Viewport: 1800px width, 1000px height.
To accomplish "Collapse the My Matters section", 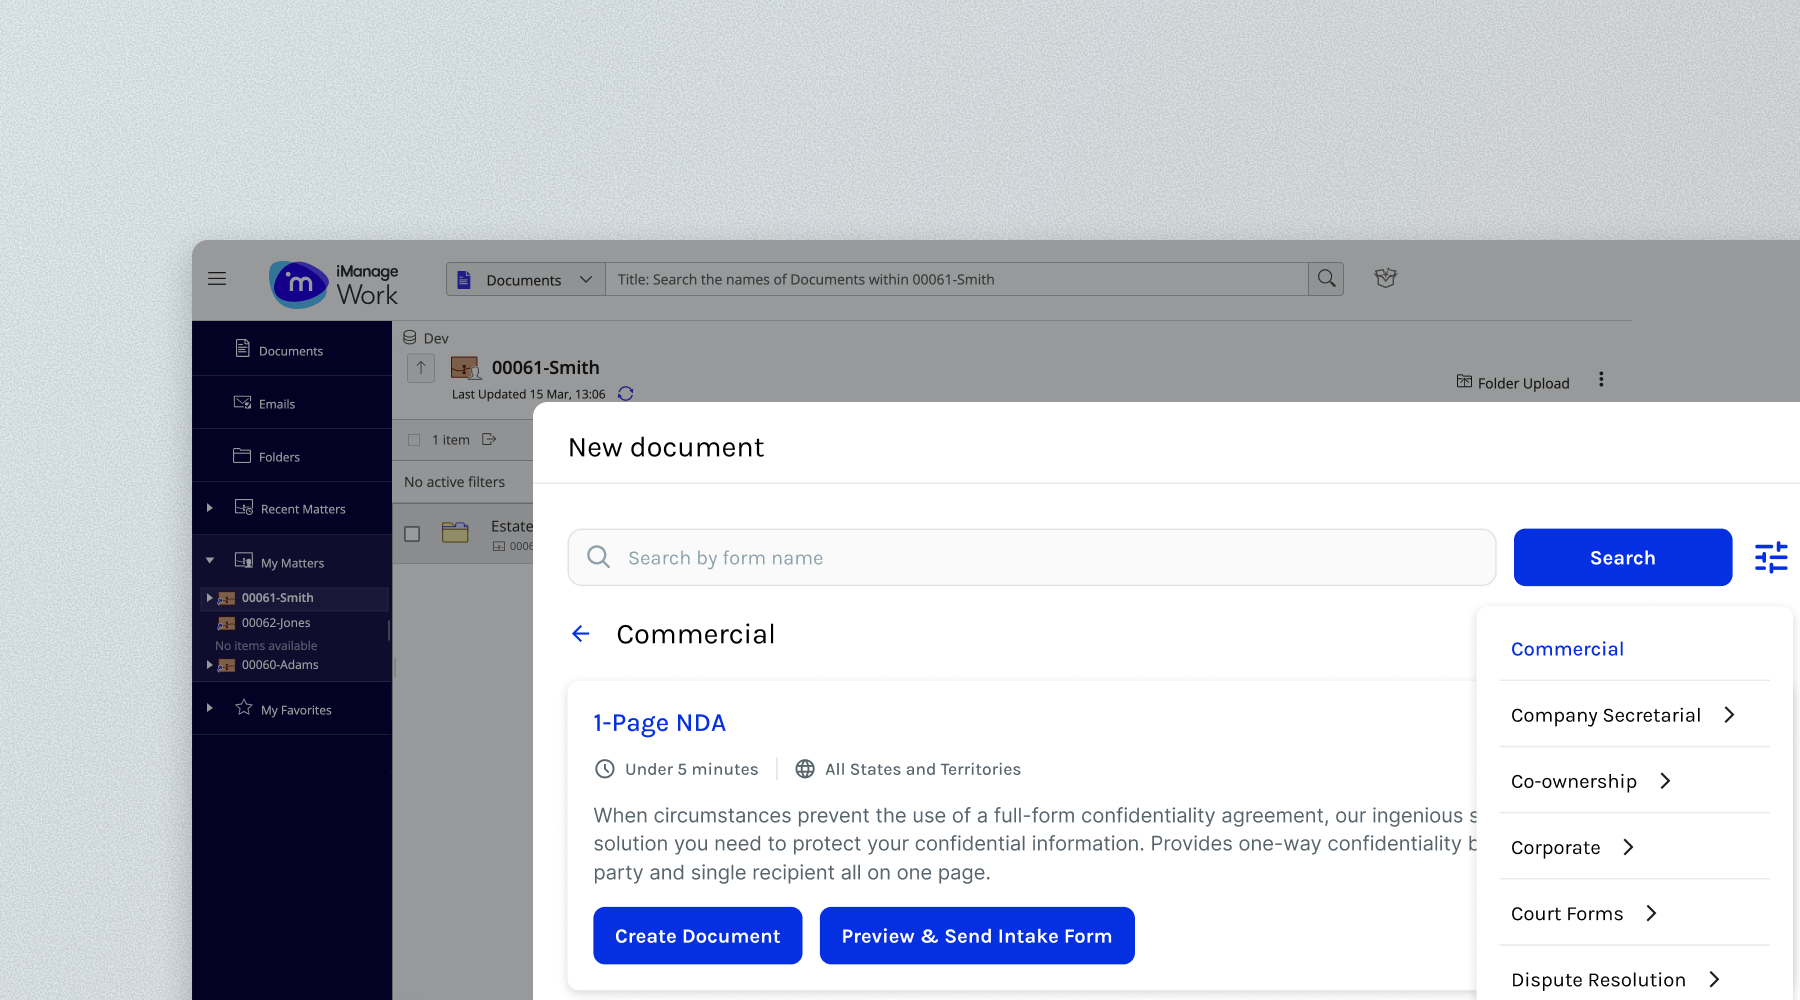I will 210,561.
